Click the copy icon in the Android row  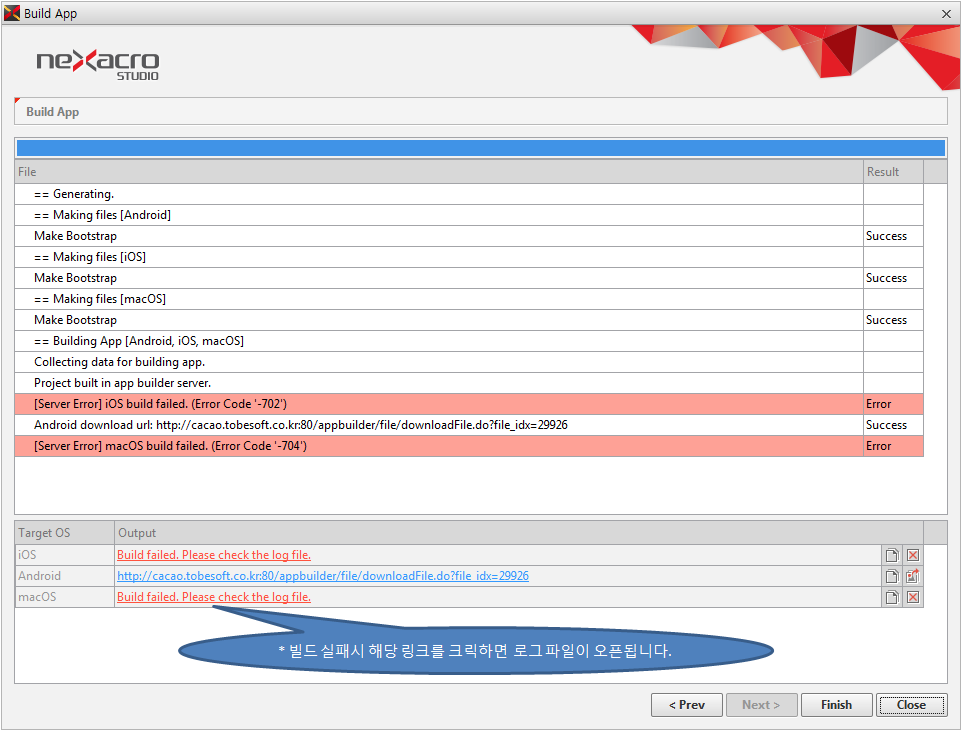891,576
